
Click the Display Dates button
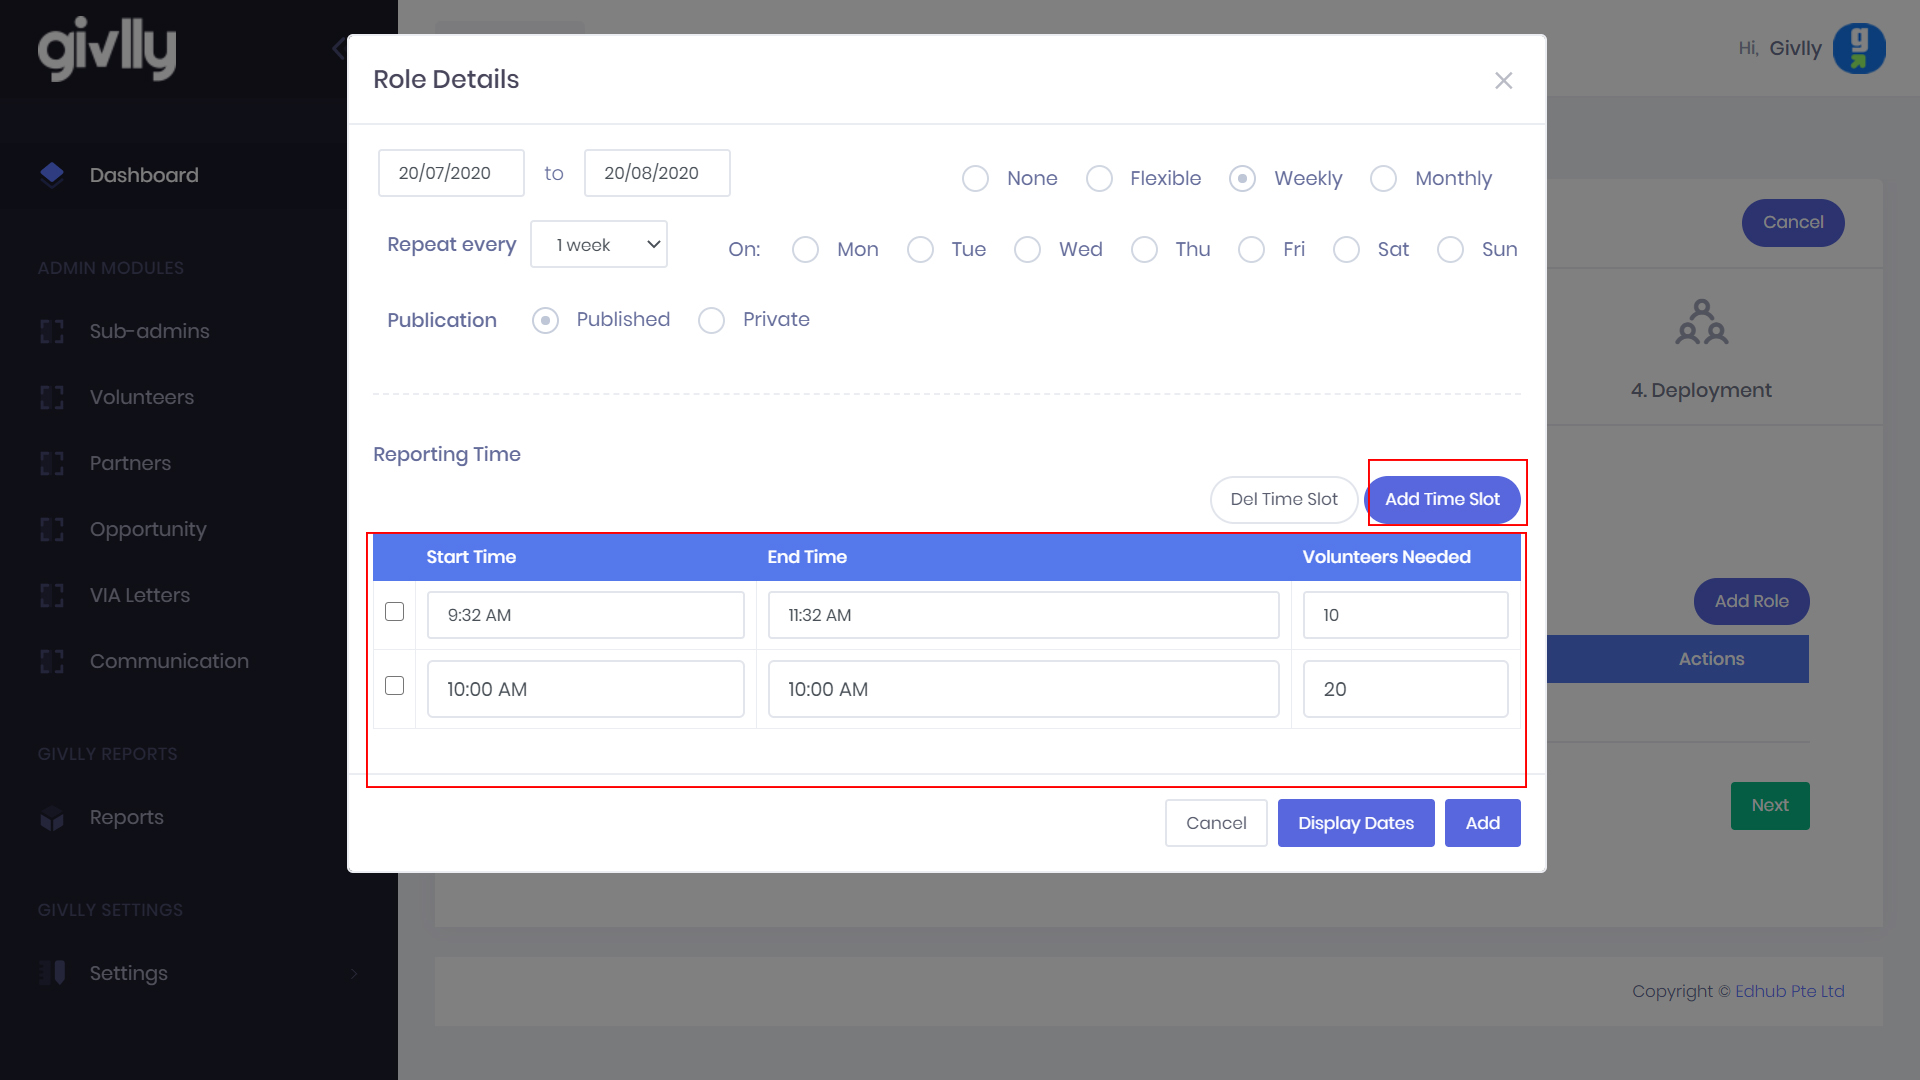pyautogui.click(x=1356, y=823)
